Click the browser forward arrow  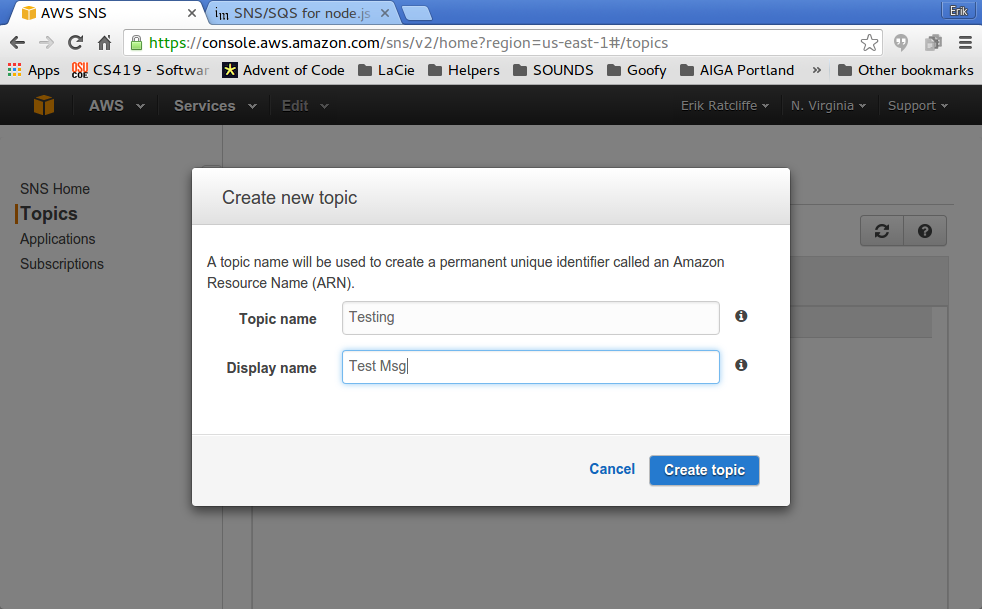tap(46, 43)
